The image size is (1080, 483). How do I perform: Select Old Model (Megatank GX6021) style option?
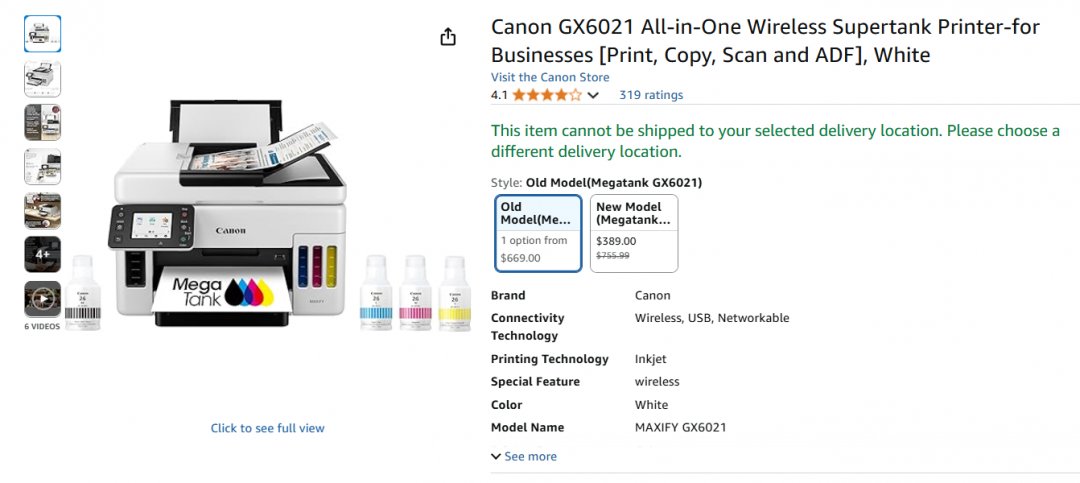[539, 234]
